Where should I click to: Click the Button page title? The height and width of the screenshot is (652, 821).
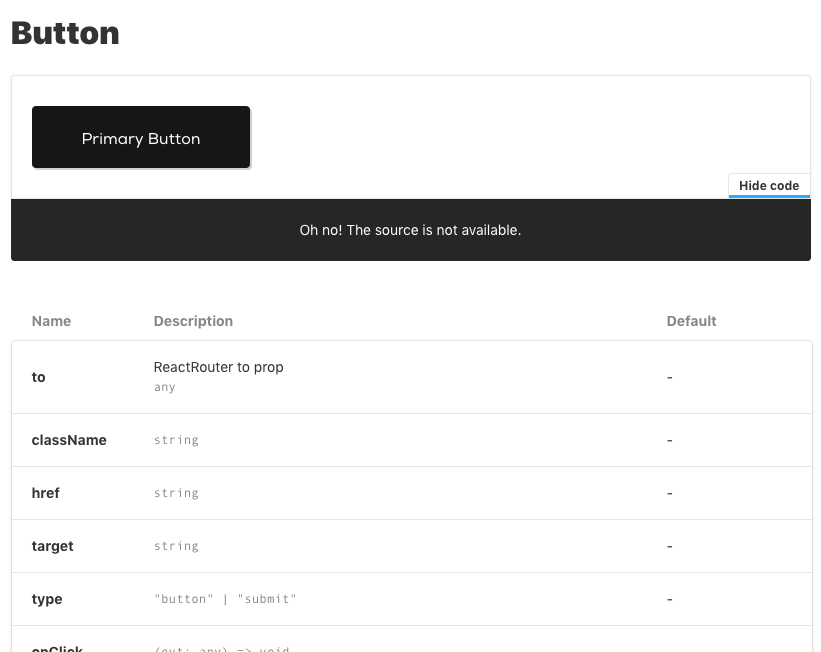click(x=64, y=33)
